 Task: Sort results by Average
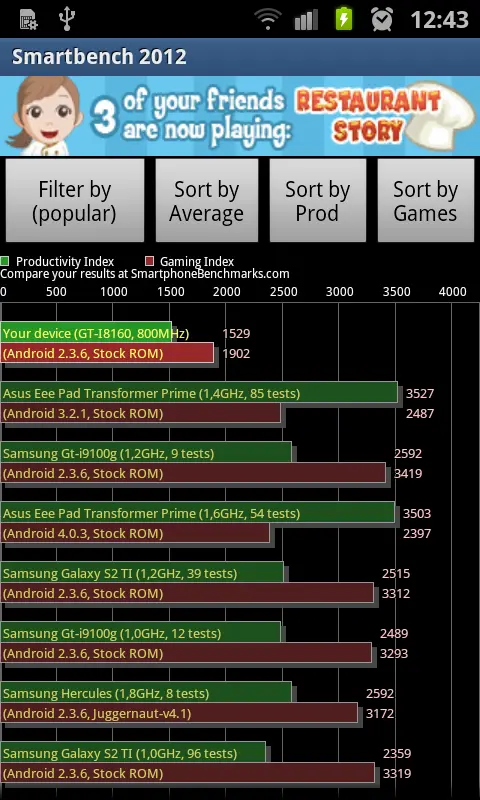pos(207,201)
